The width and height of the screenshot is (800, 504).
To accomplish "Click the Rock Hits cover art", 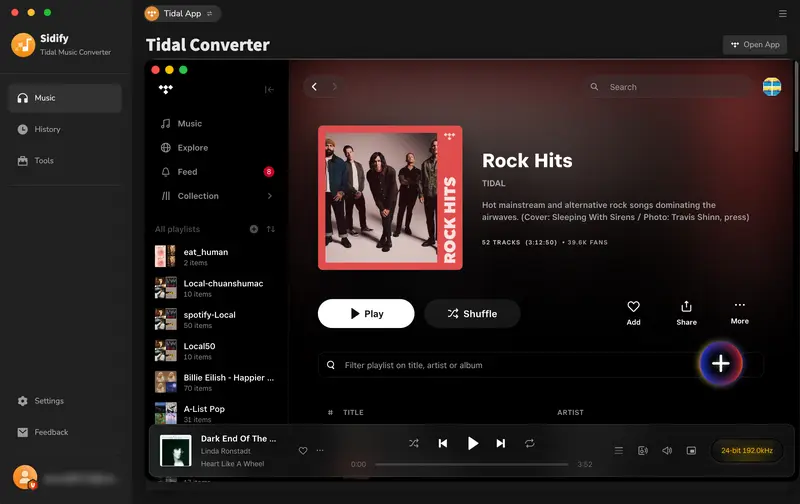I will 390,198.
